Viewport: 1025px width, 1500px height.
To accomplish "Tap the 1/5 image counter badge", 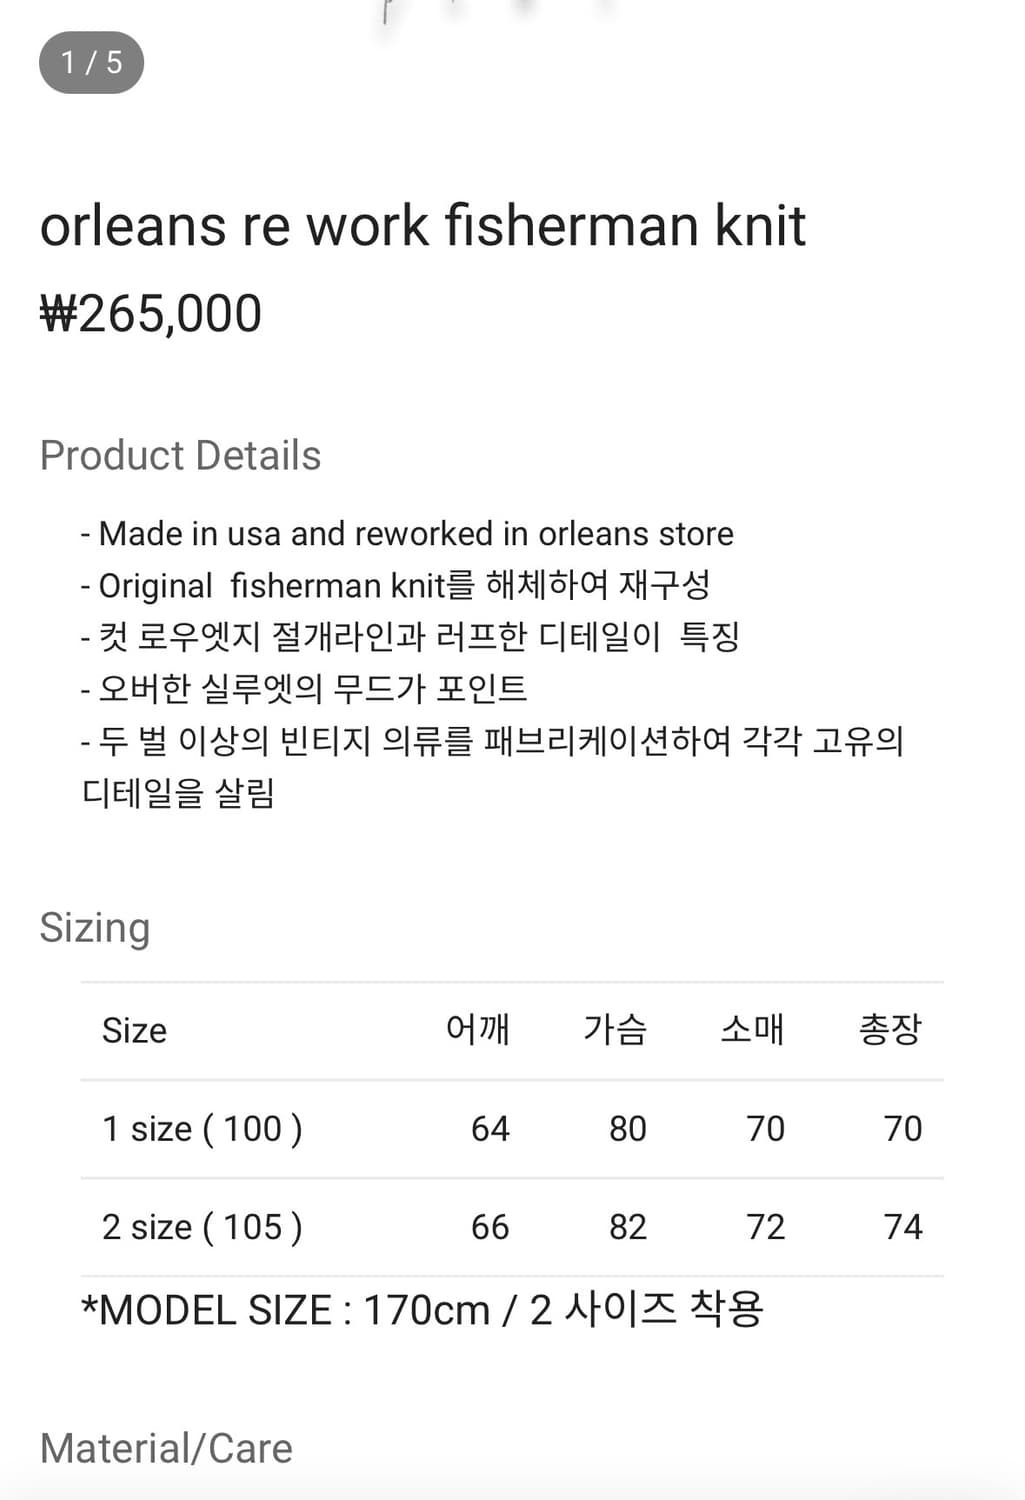I will point(90,62).
